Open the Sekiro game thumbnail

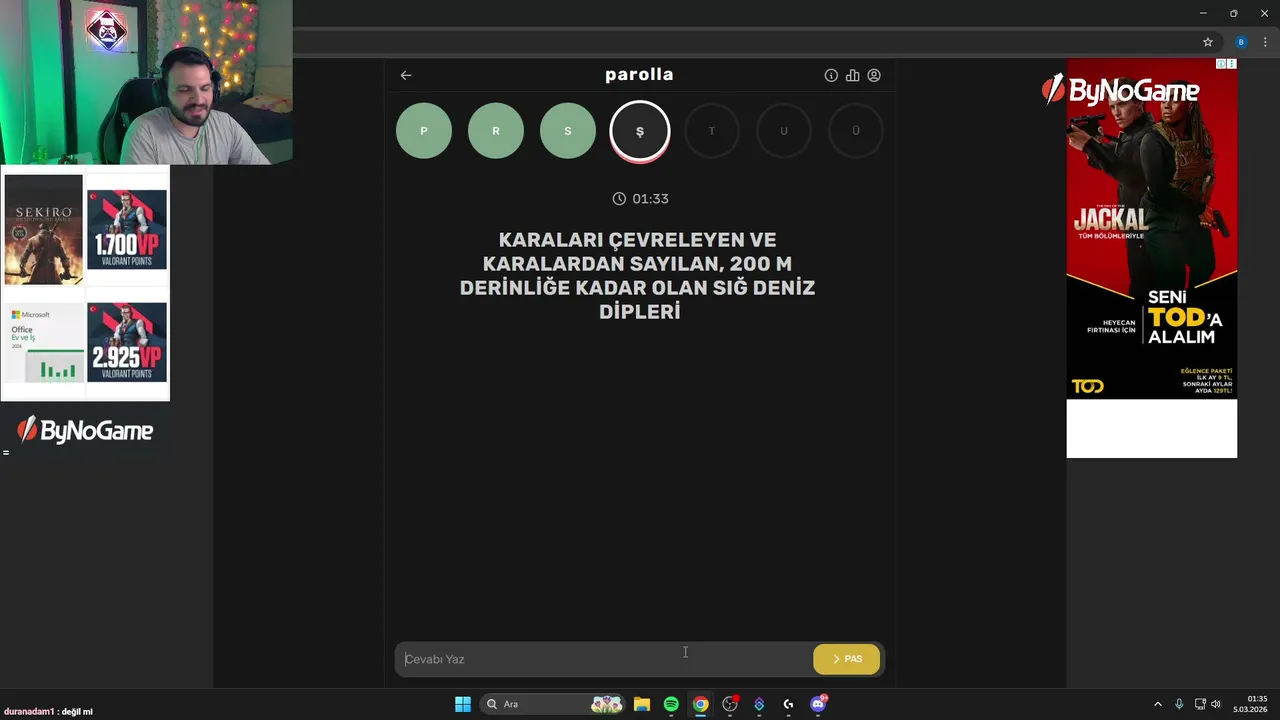pos(43,230)
